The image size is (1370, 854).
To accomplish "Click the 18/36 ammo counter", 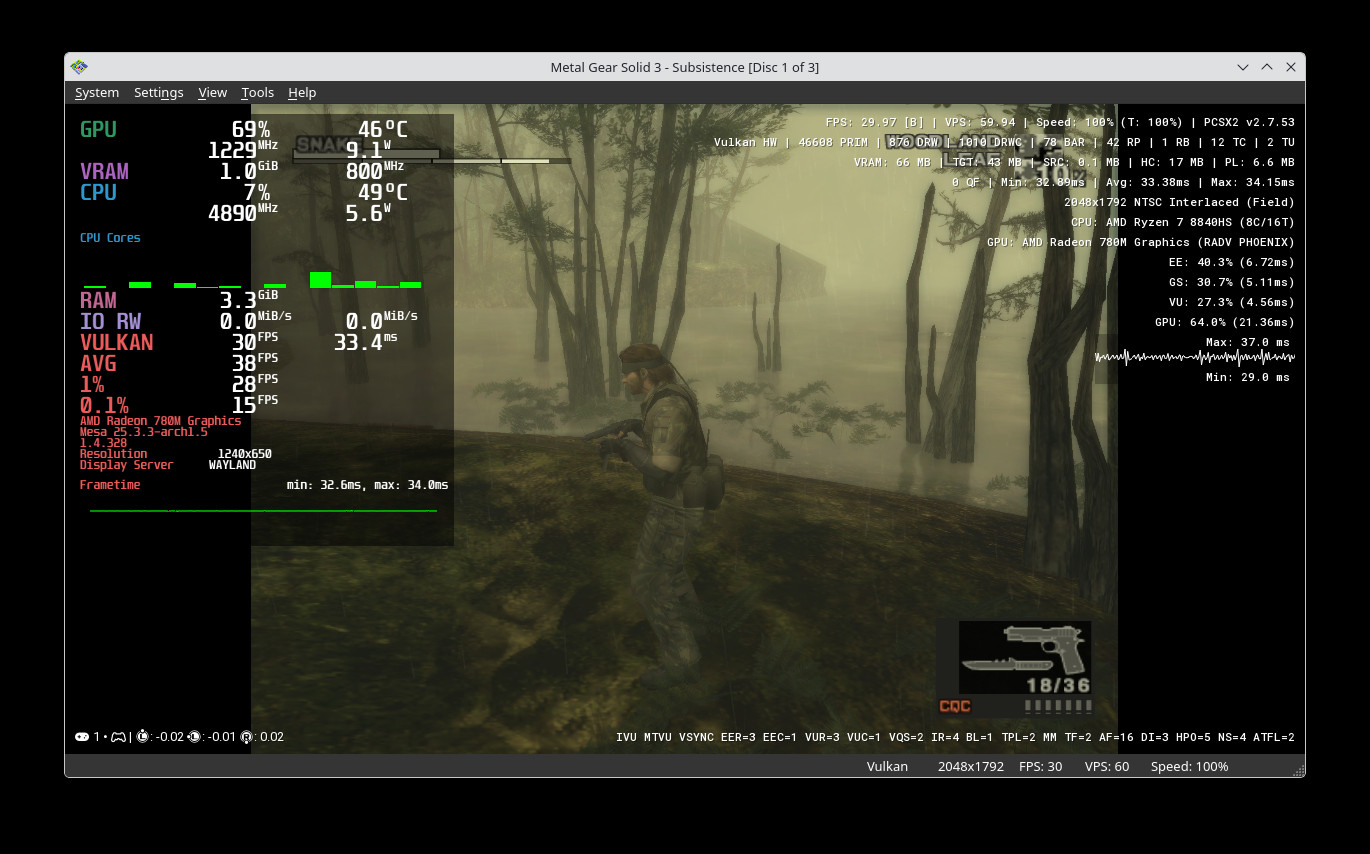I will pyautogui.click(x=1058, y=686).
